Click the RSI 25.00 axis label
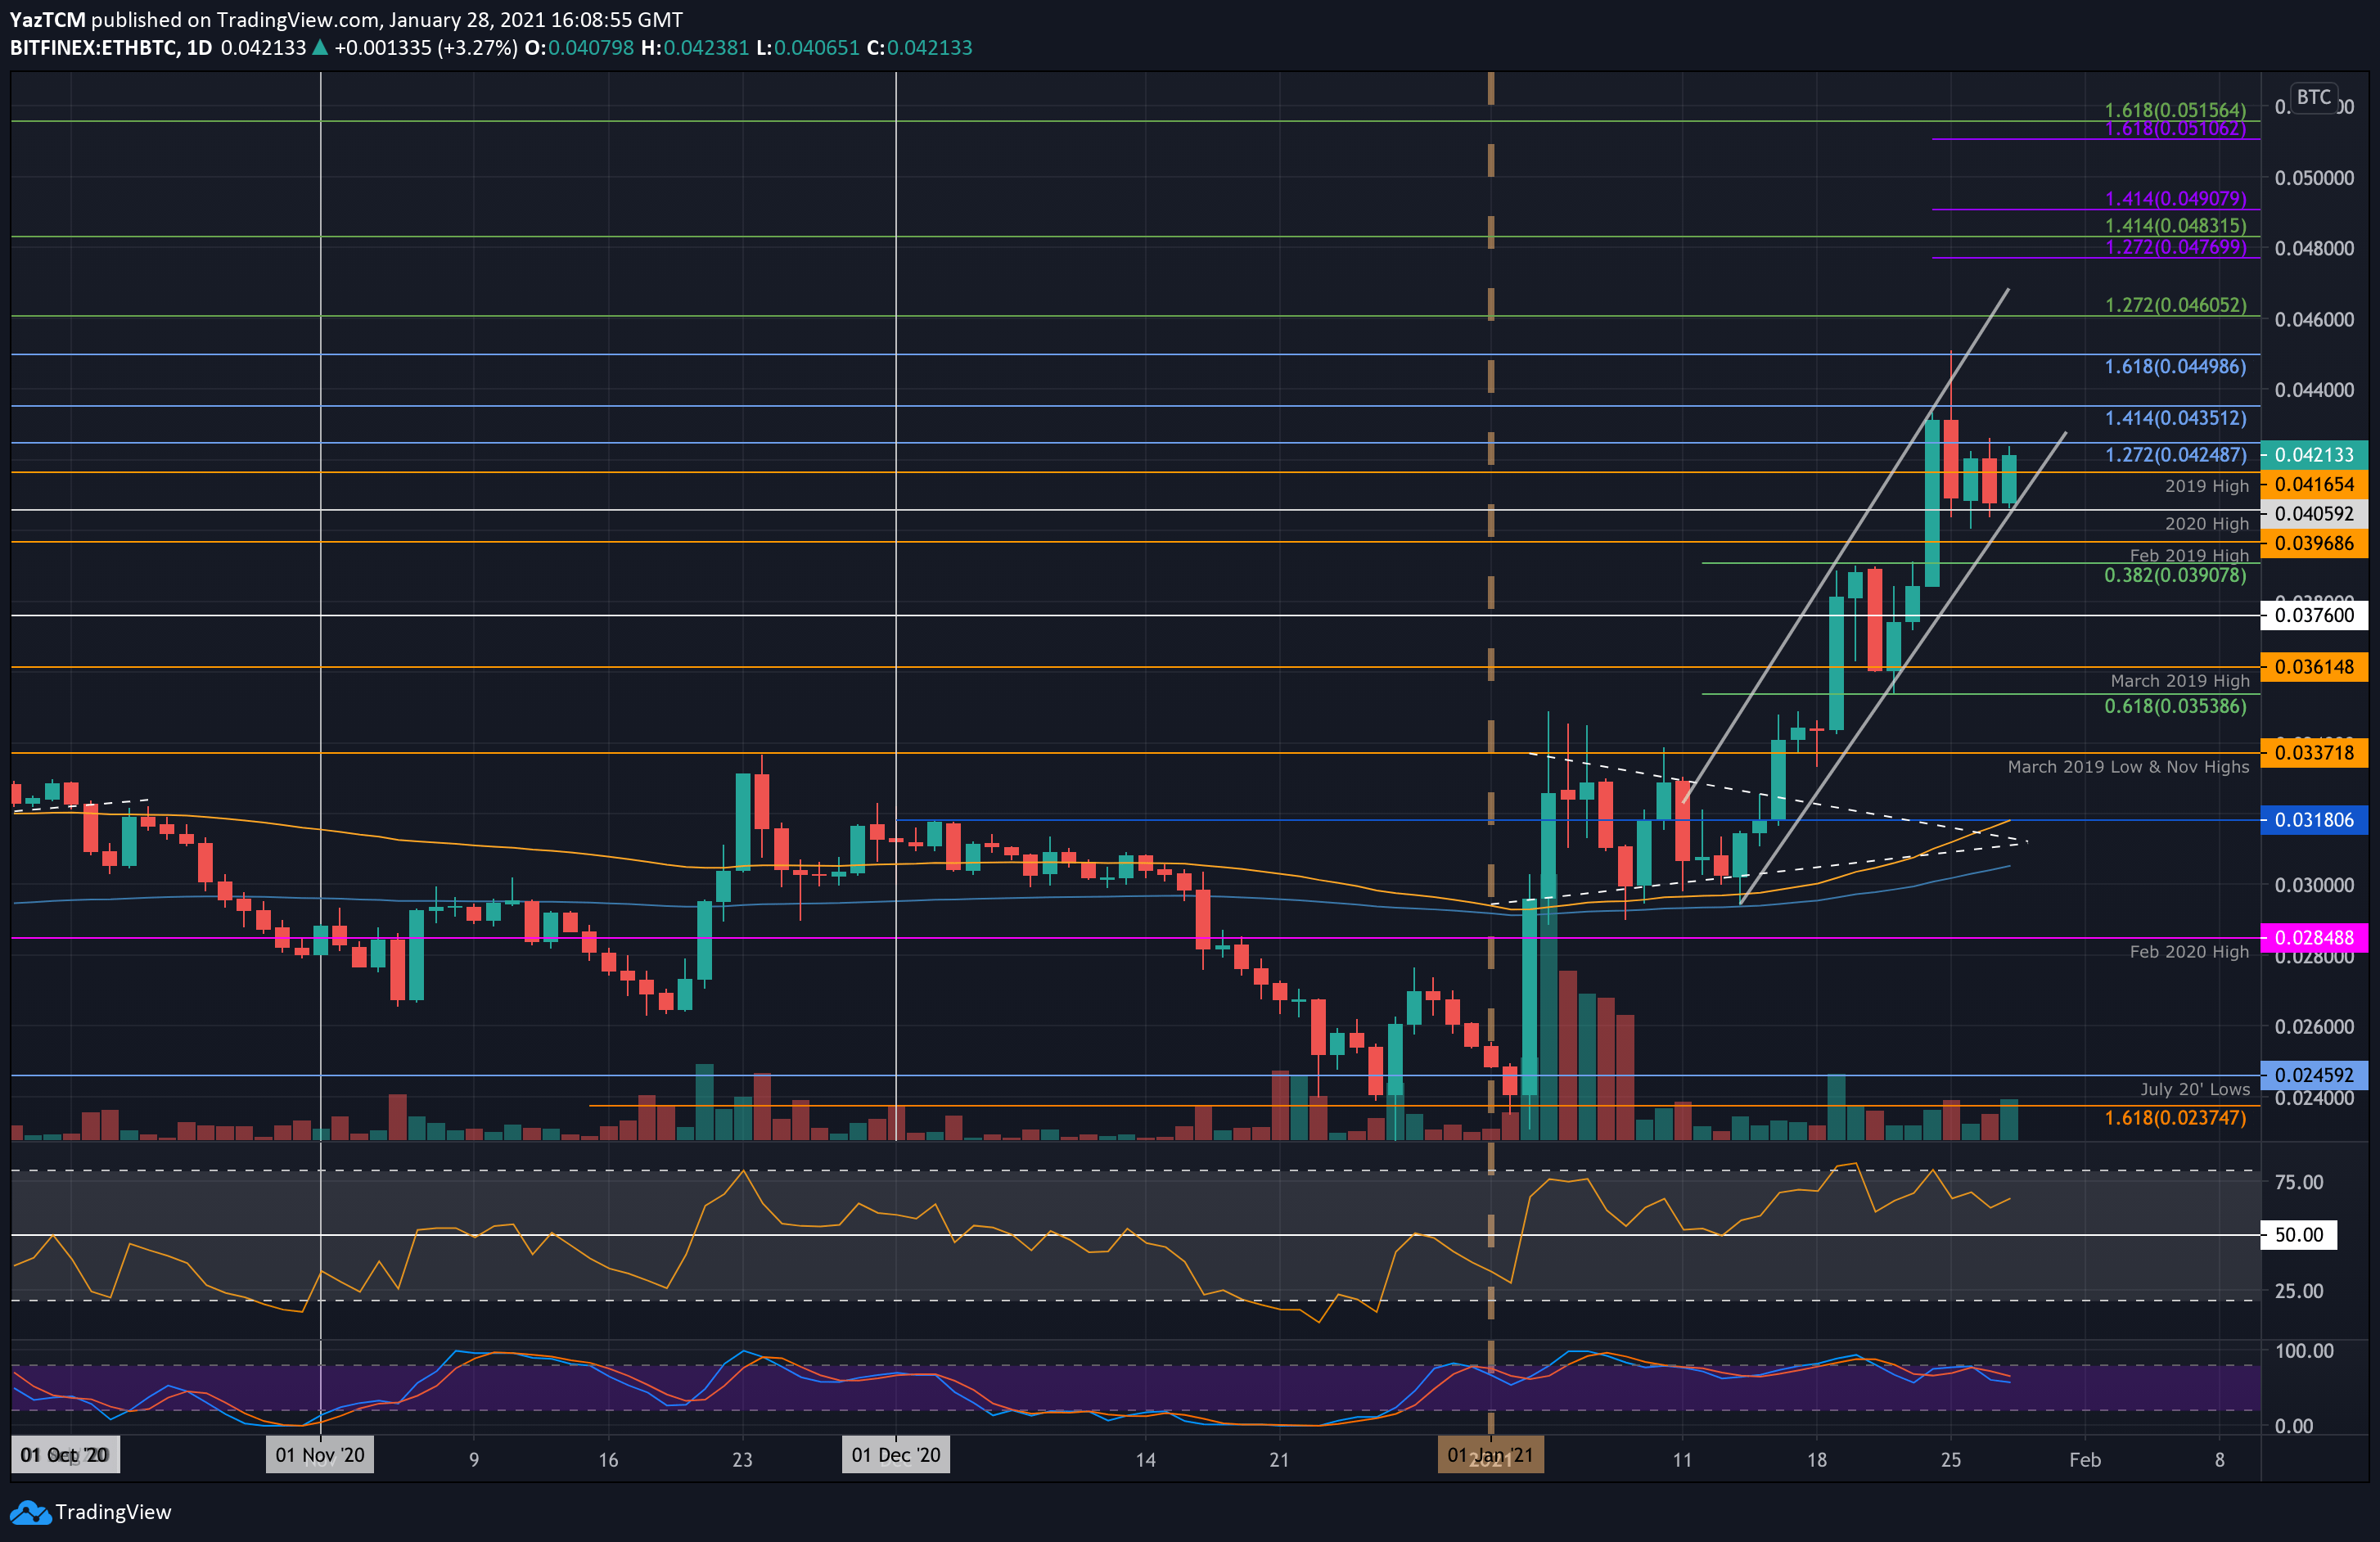The image size is (2380, 1542). pos(2299,1291)
